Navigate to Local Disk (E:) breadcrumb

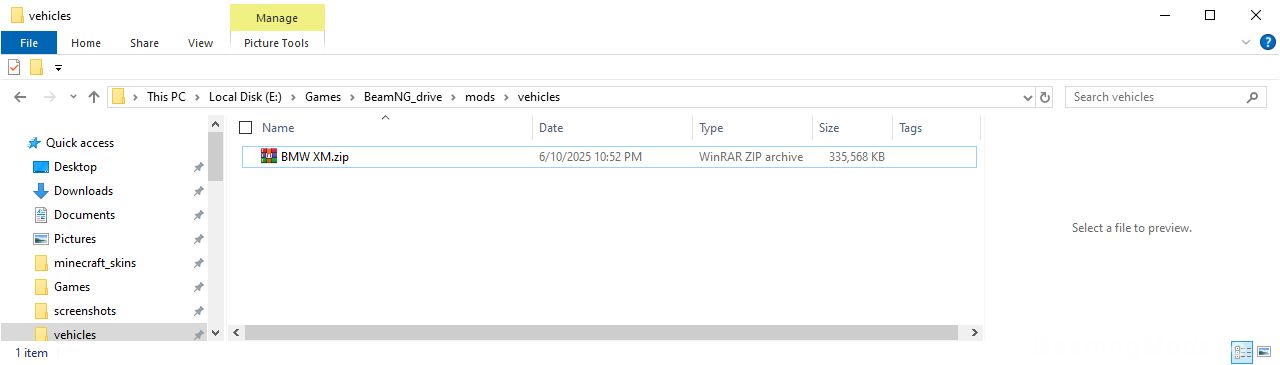(245, 97)
